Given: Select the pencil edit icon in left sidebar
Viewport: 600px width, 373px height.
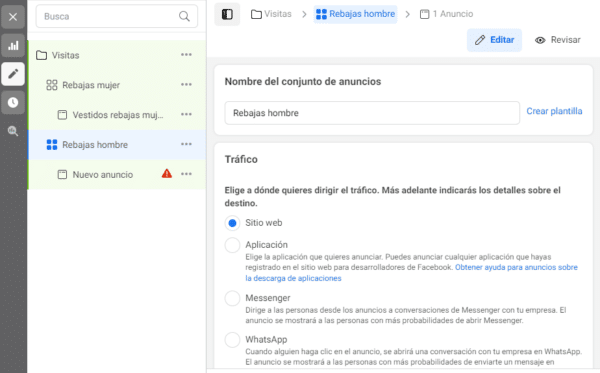Looking at the screenshot, I should [x=13, y=74].
